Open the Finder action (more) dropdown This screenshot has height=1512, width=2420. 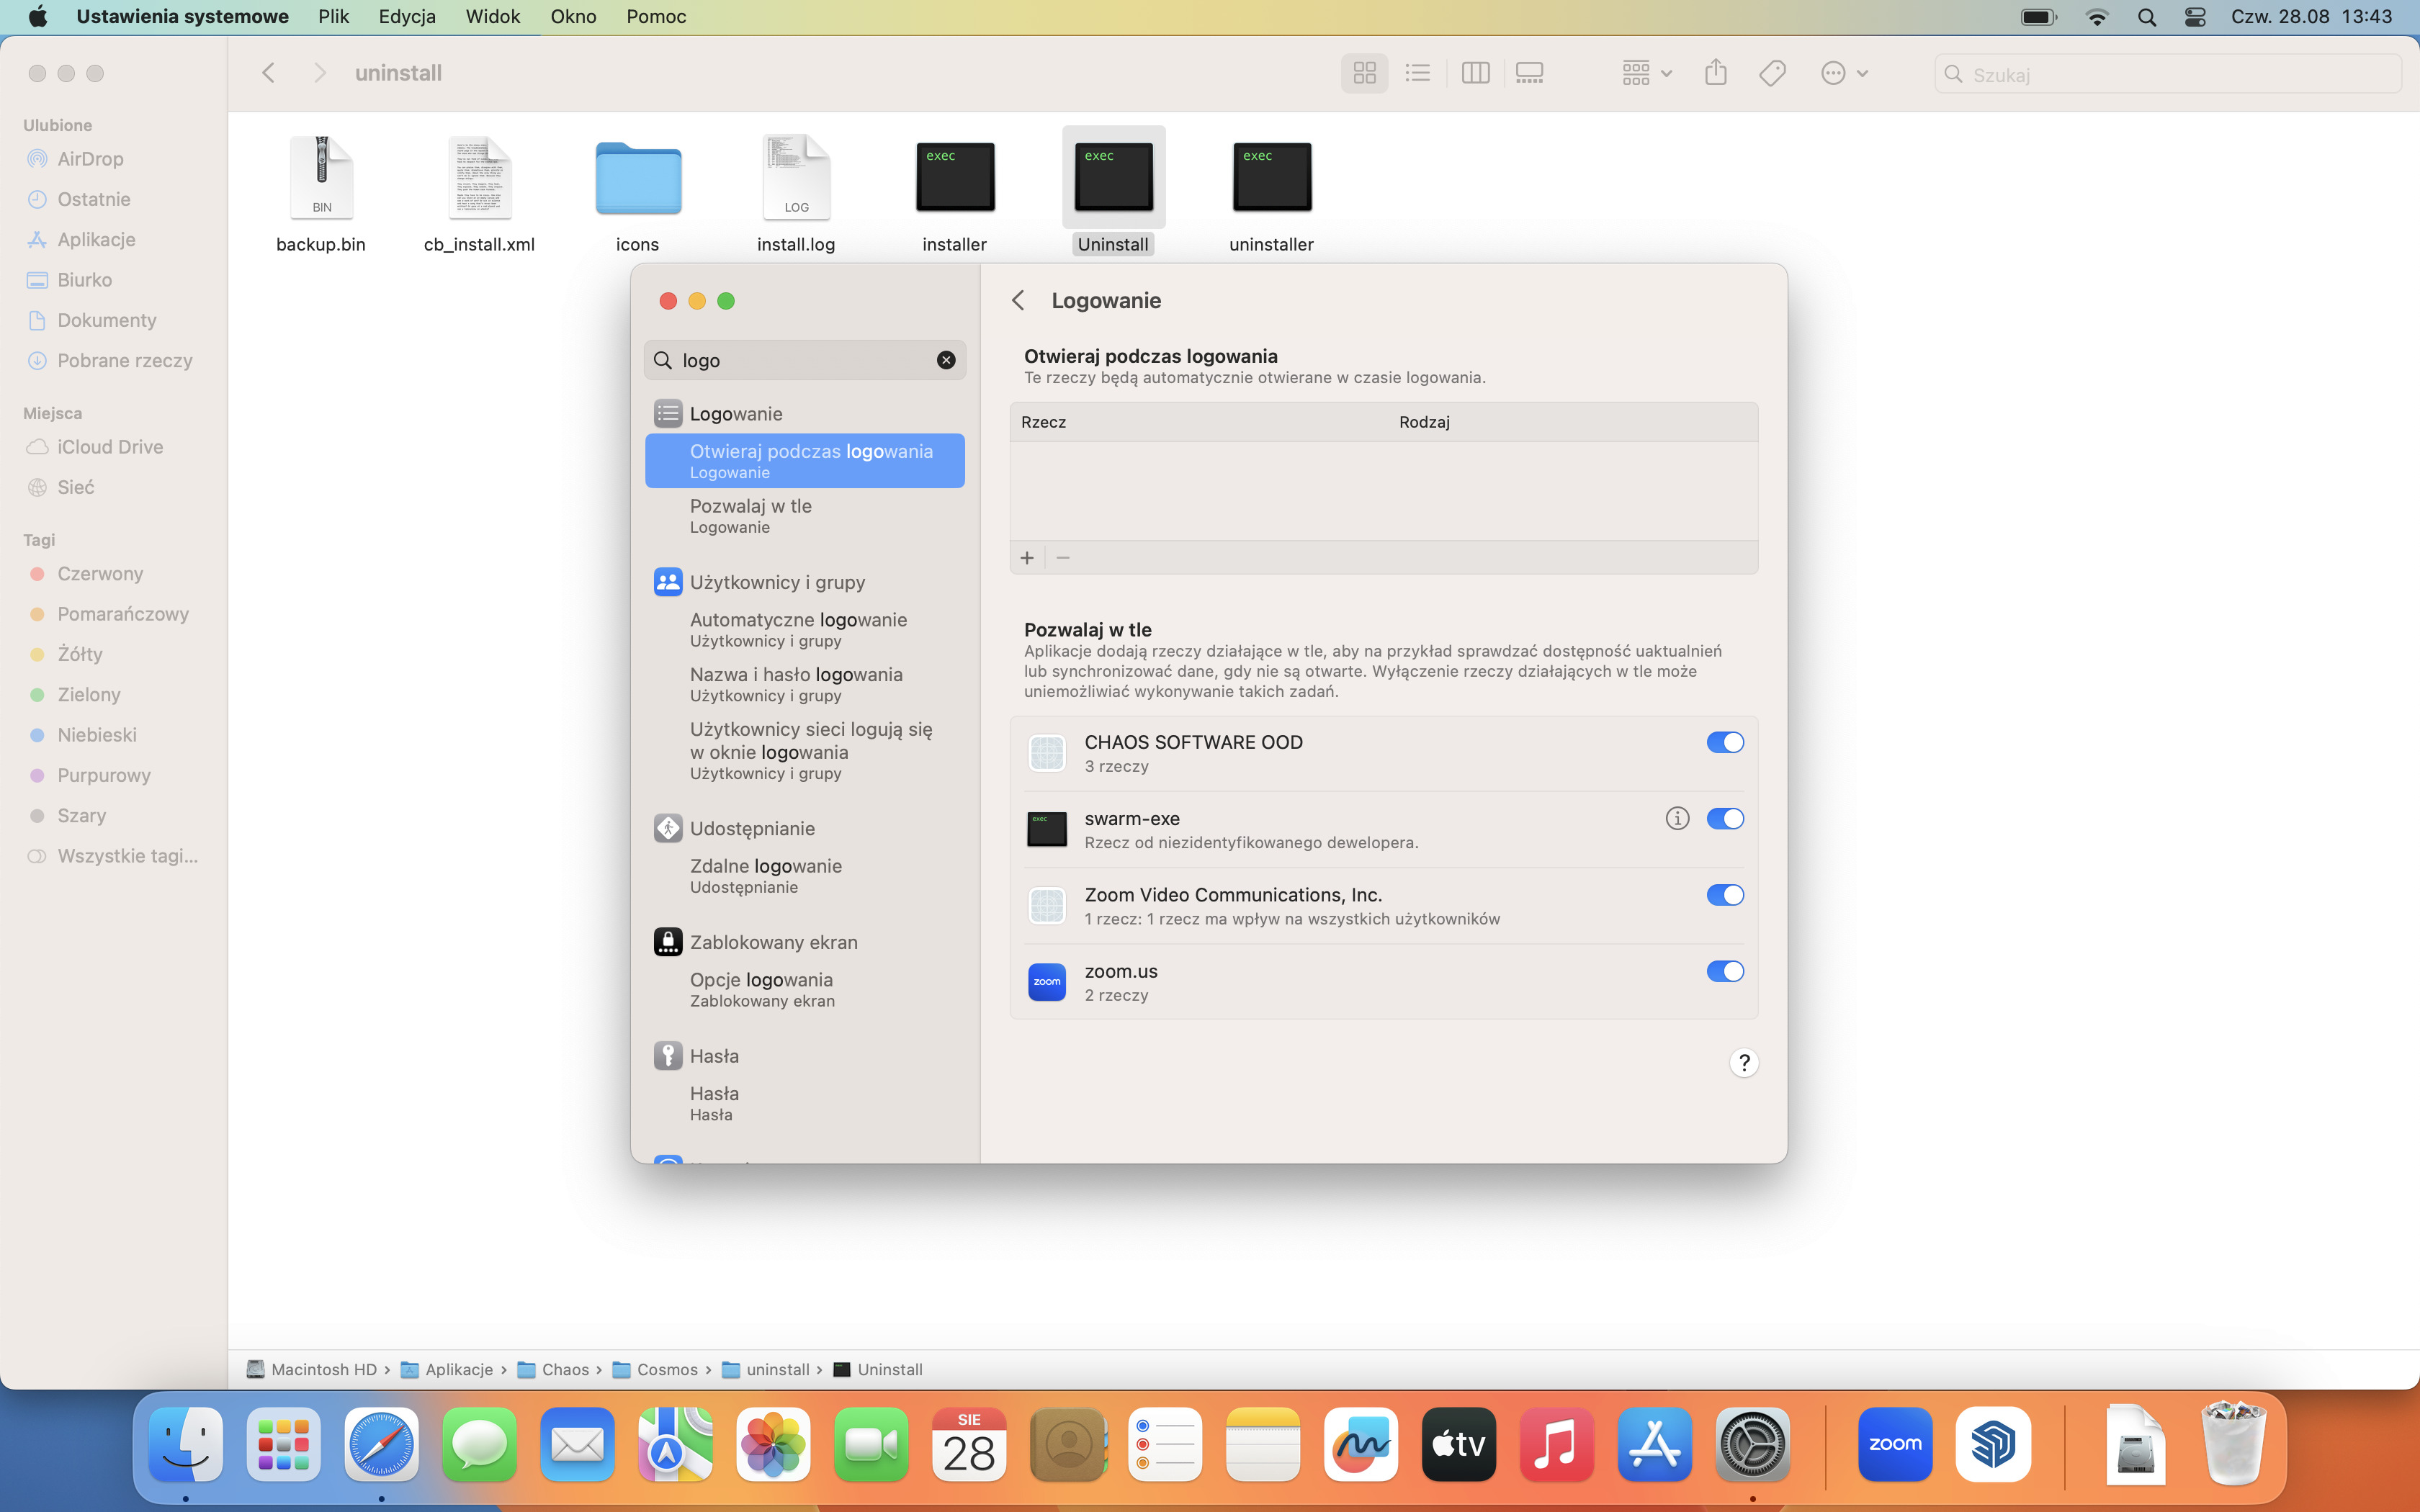point(1844,73)
